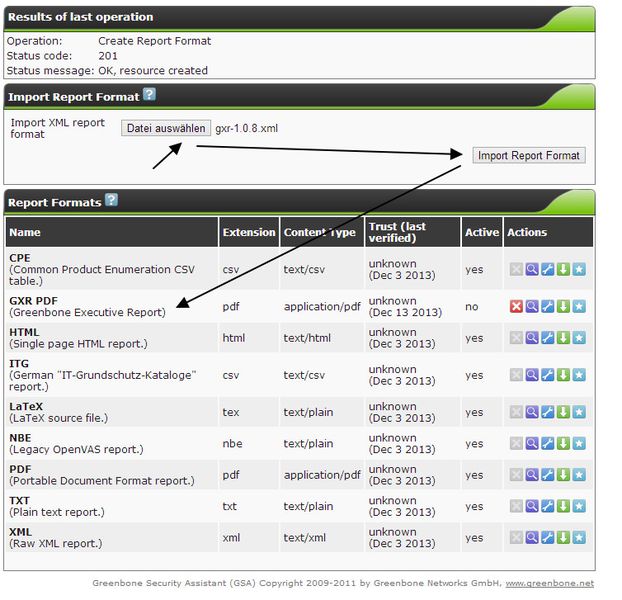Export the PDF (Portable Document) format
Image resolution: width=622 pixels, height=600 pixels.
click(x=563, y=475)
